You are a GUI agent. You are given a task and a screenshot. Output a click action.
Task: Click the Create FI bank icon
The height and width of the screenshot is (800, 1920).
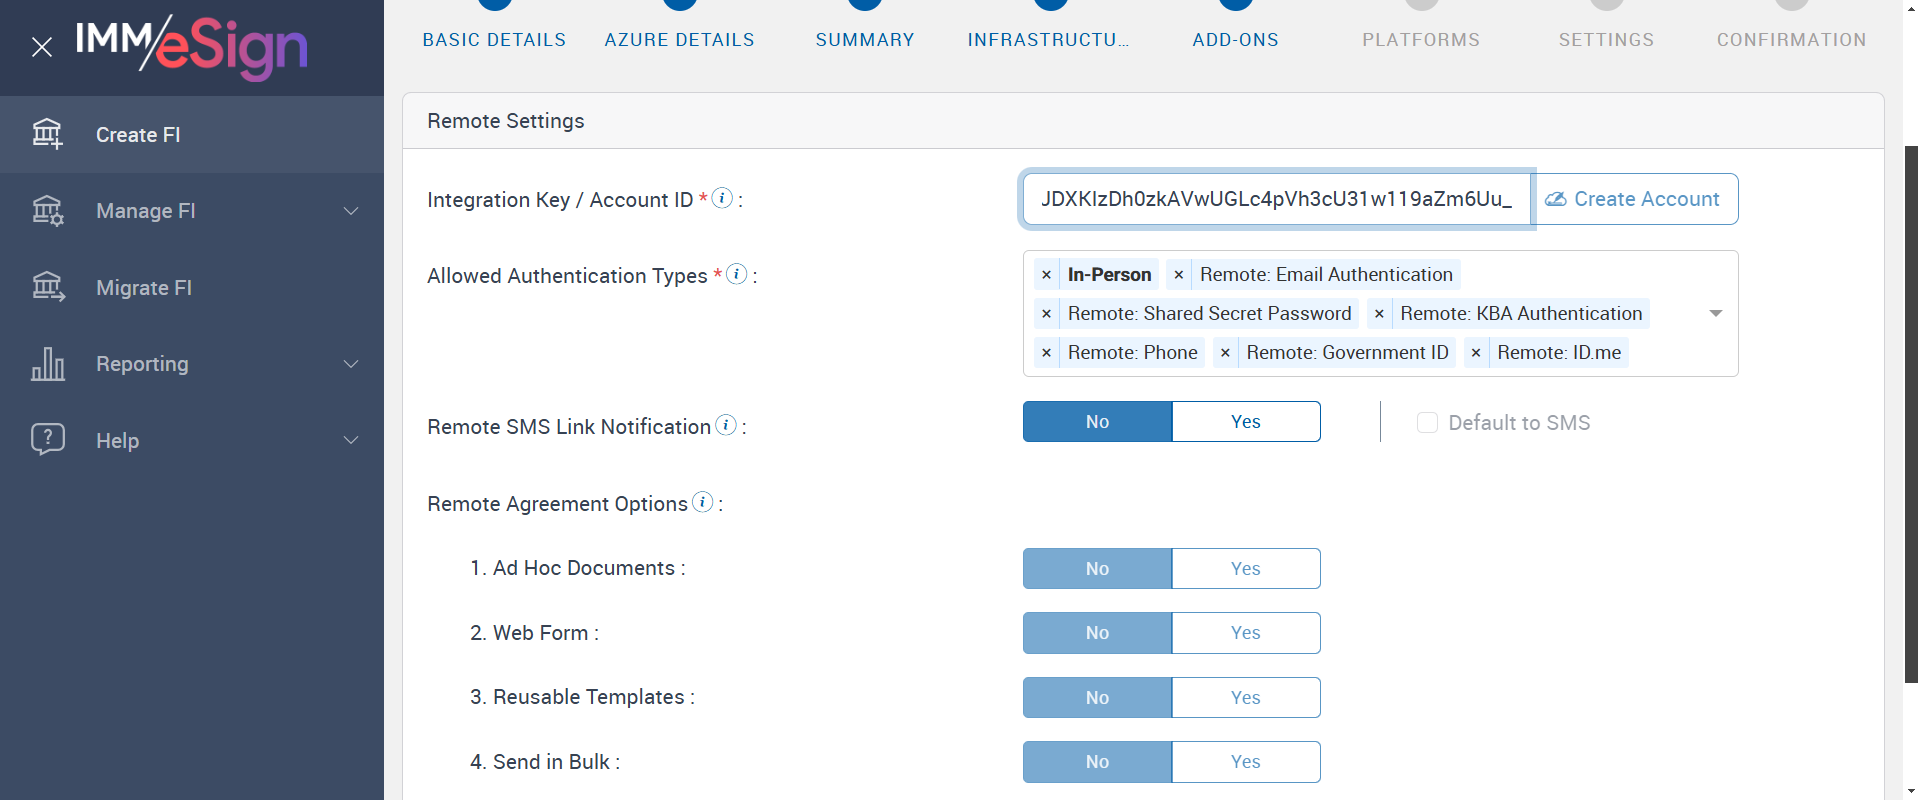pos(47,134)
